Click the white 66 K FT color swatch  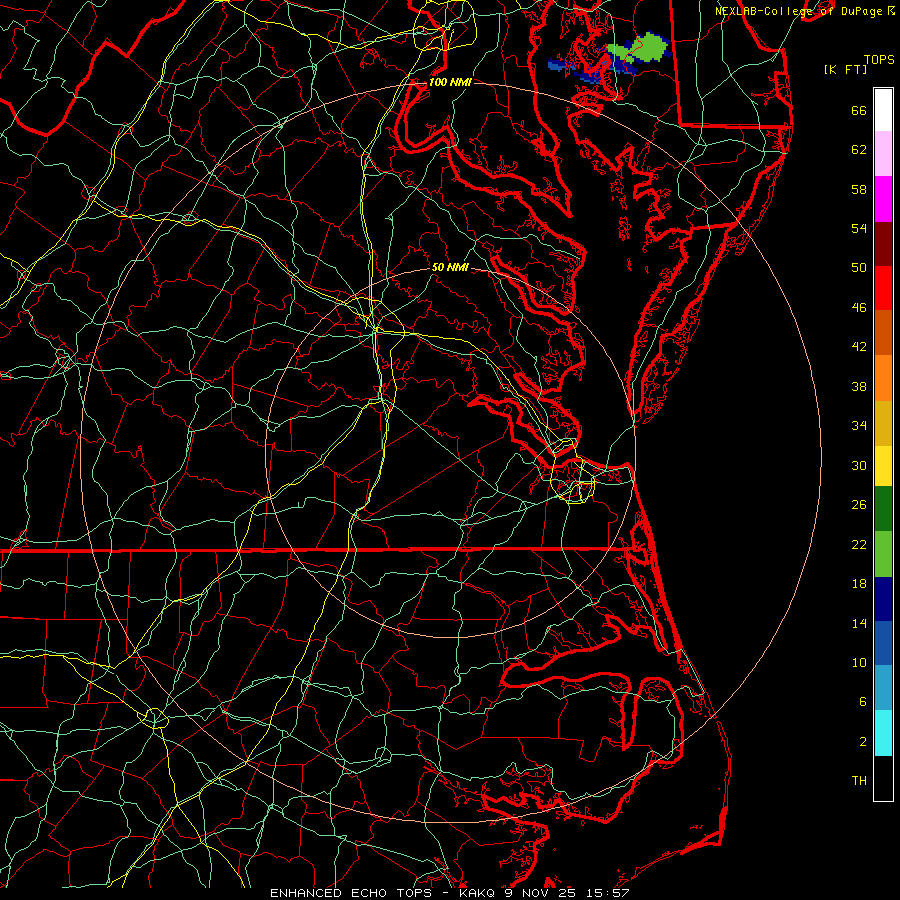coord(883,110)
